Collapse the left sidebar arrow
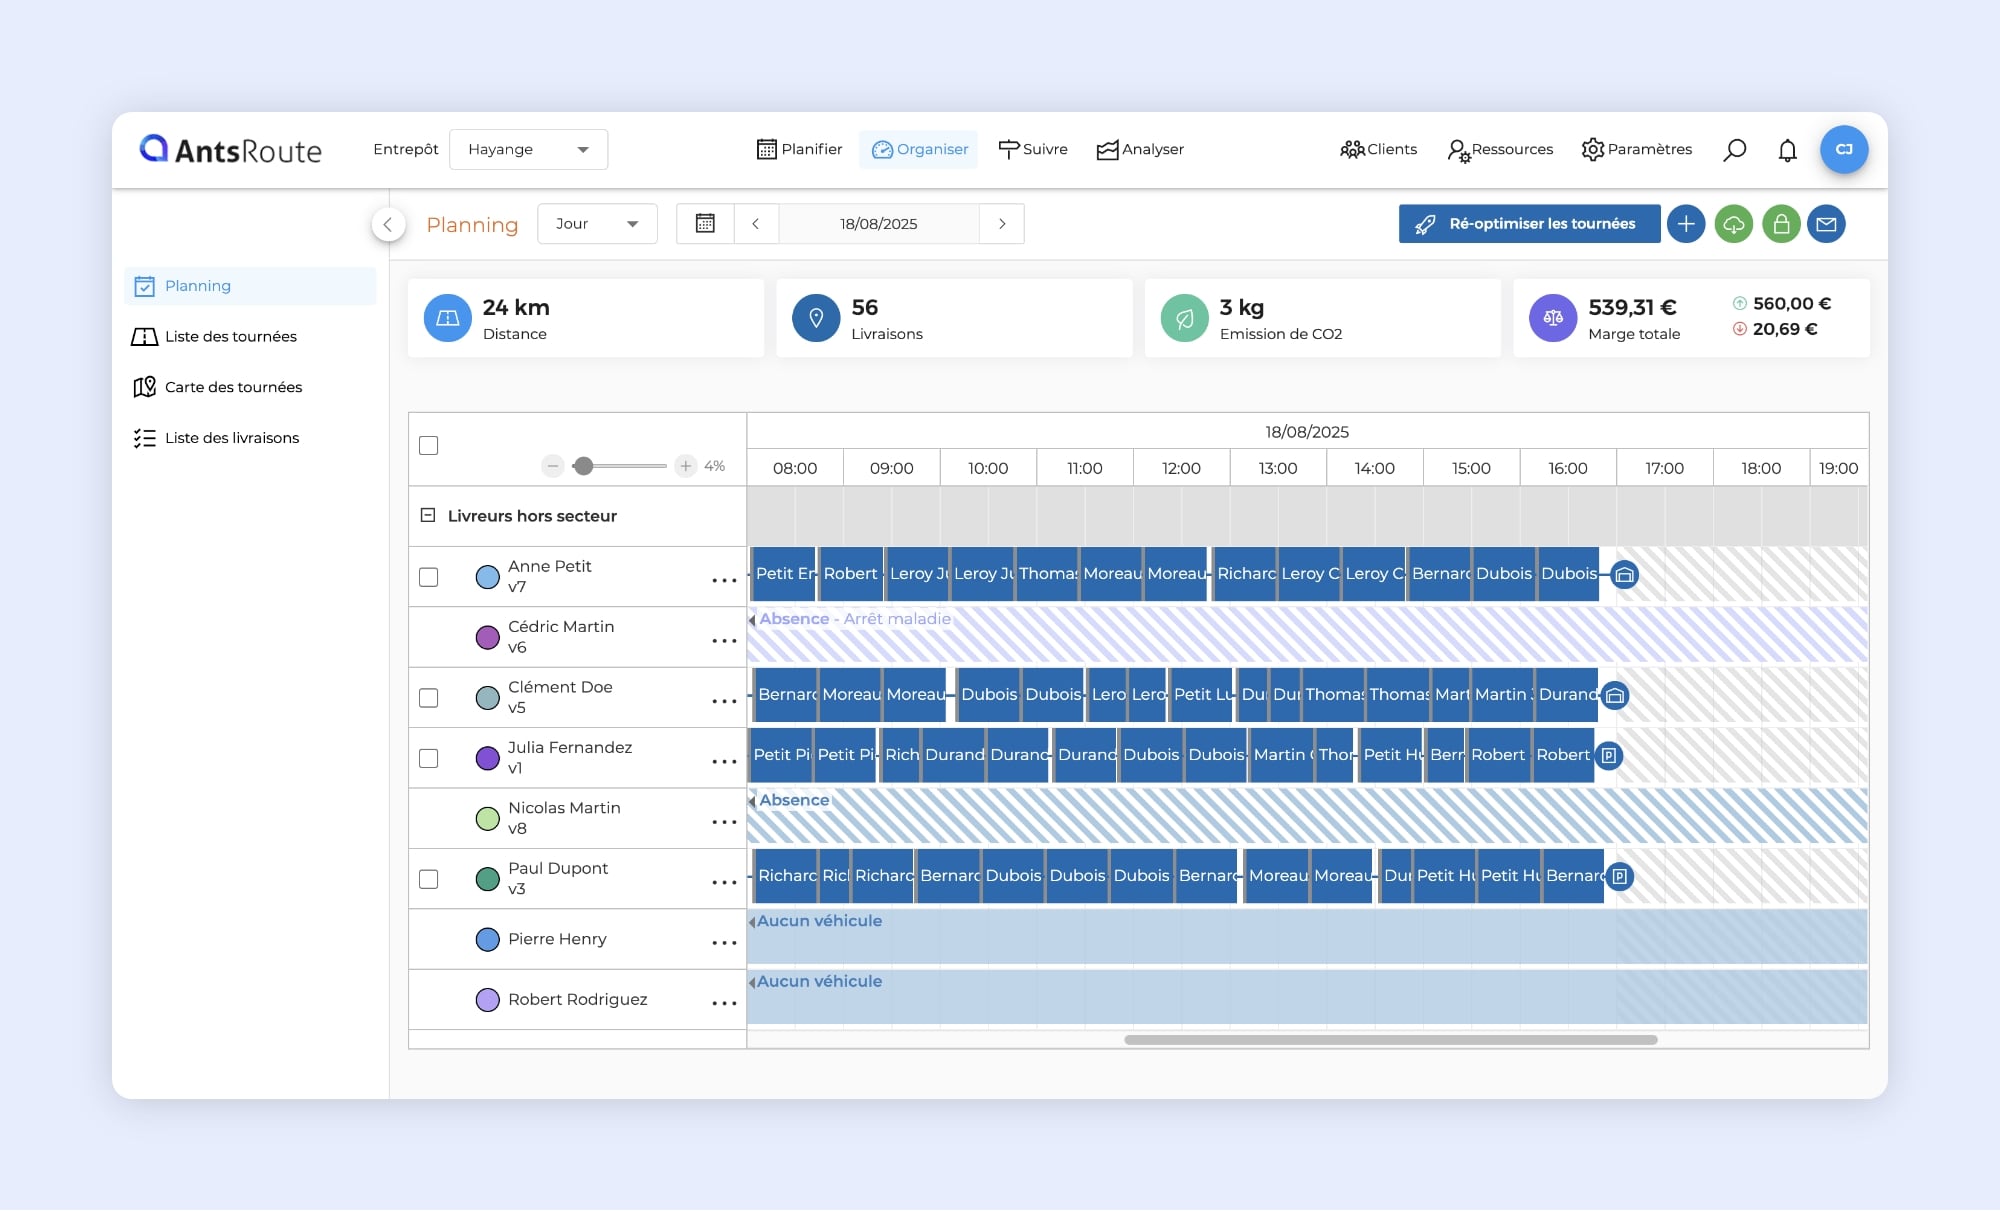2000x1211 pixels. (388, 224)
